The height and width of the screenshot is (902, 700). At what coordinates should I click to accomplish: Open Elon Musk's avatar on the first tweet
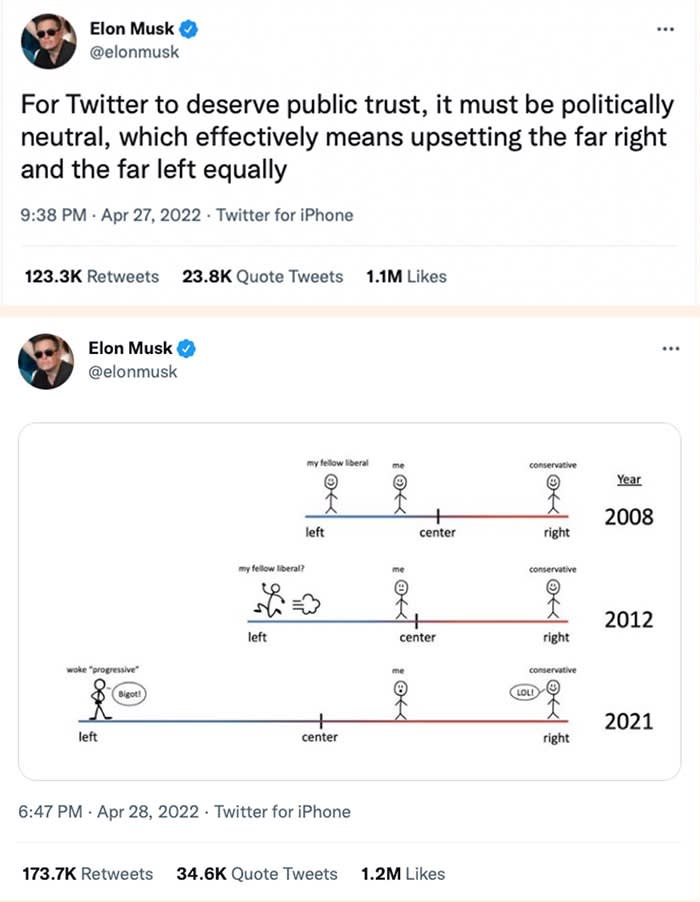(x=47, y=41)
